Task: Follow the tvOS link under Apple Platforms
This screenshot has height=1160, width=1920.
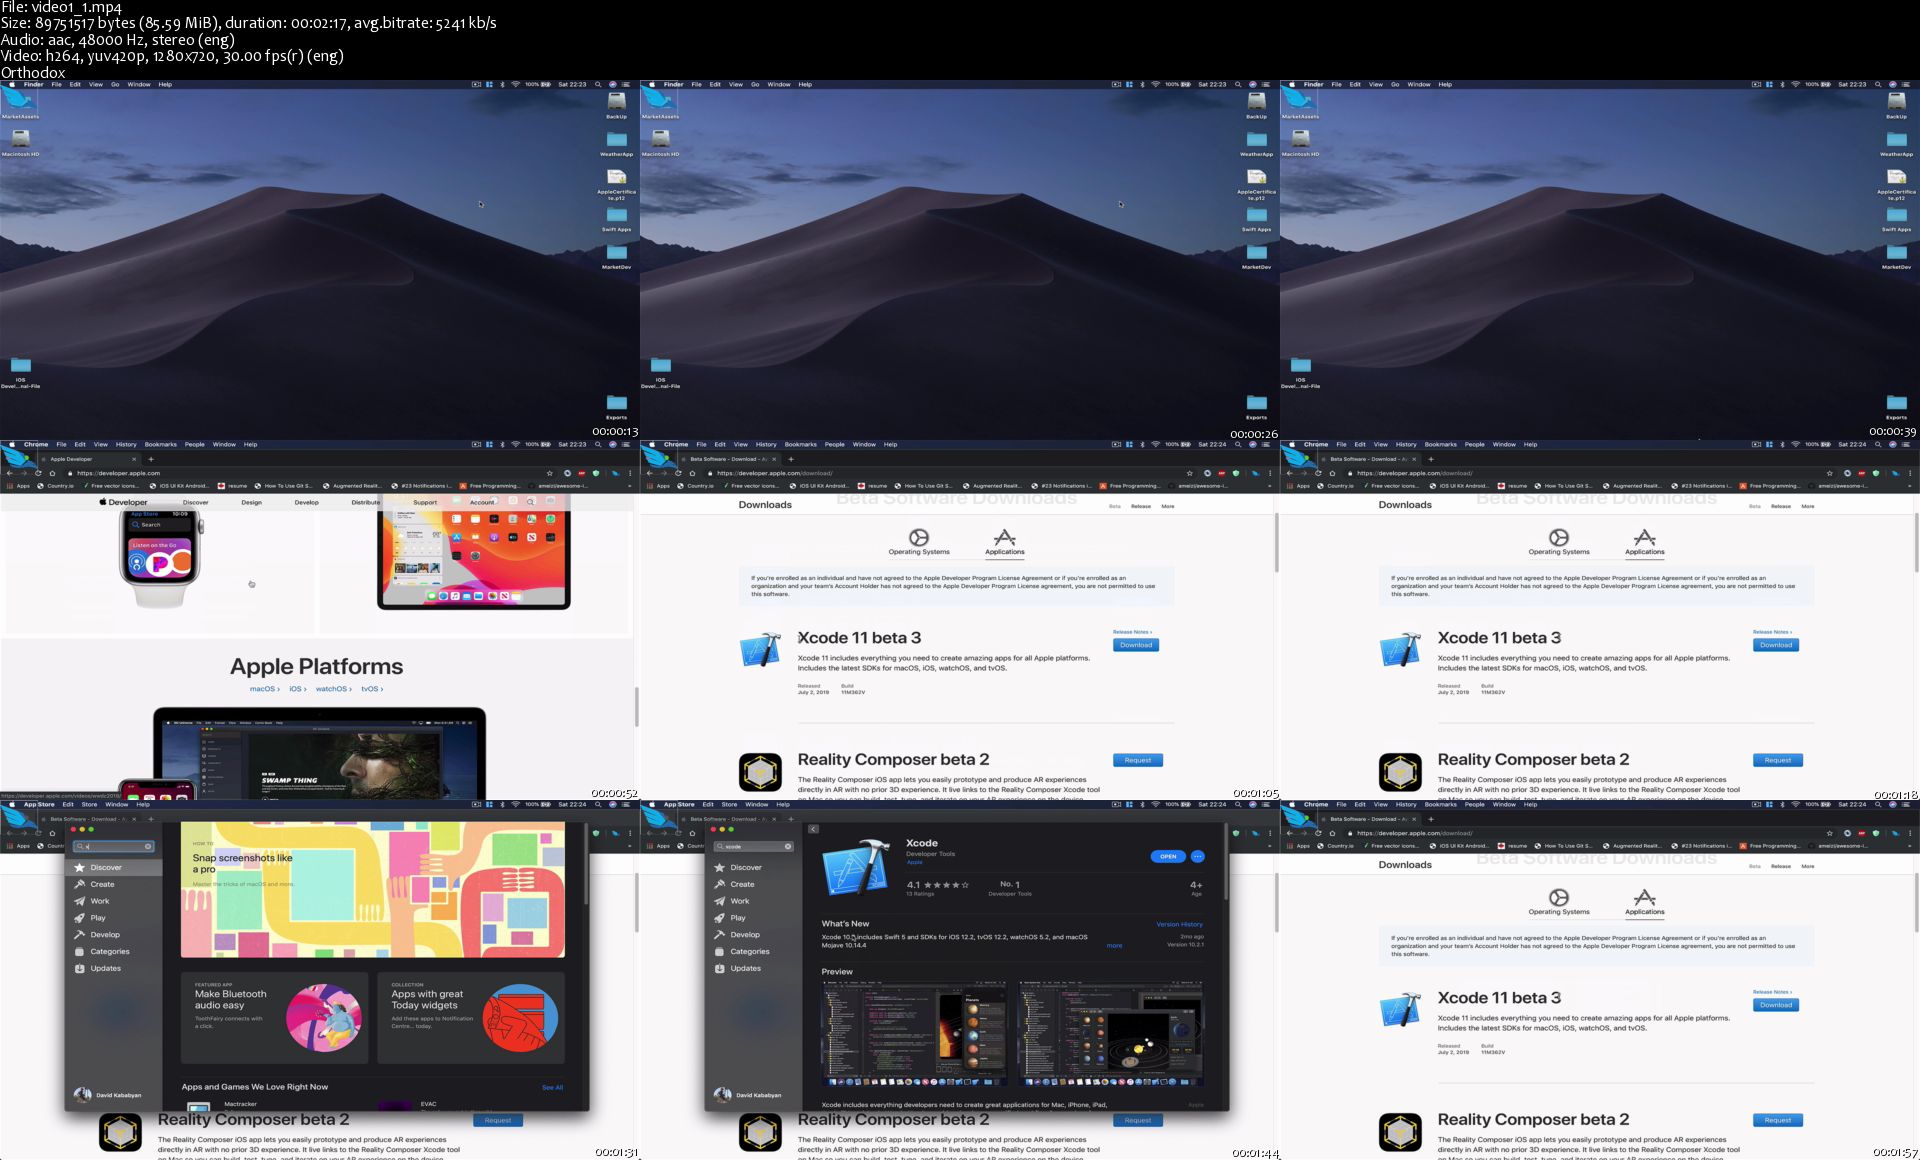Action: click(x=371, y=689)
